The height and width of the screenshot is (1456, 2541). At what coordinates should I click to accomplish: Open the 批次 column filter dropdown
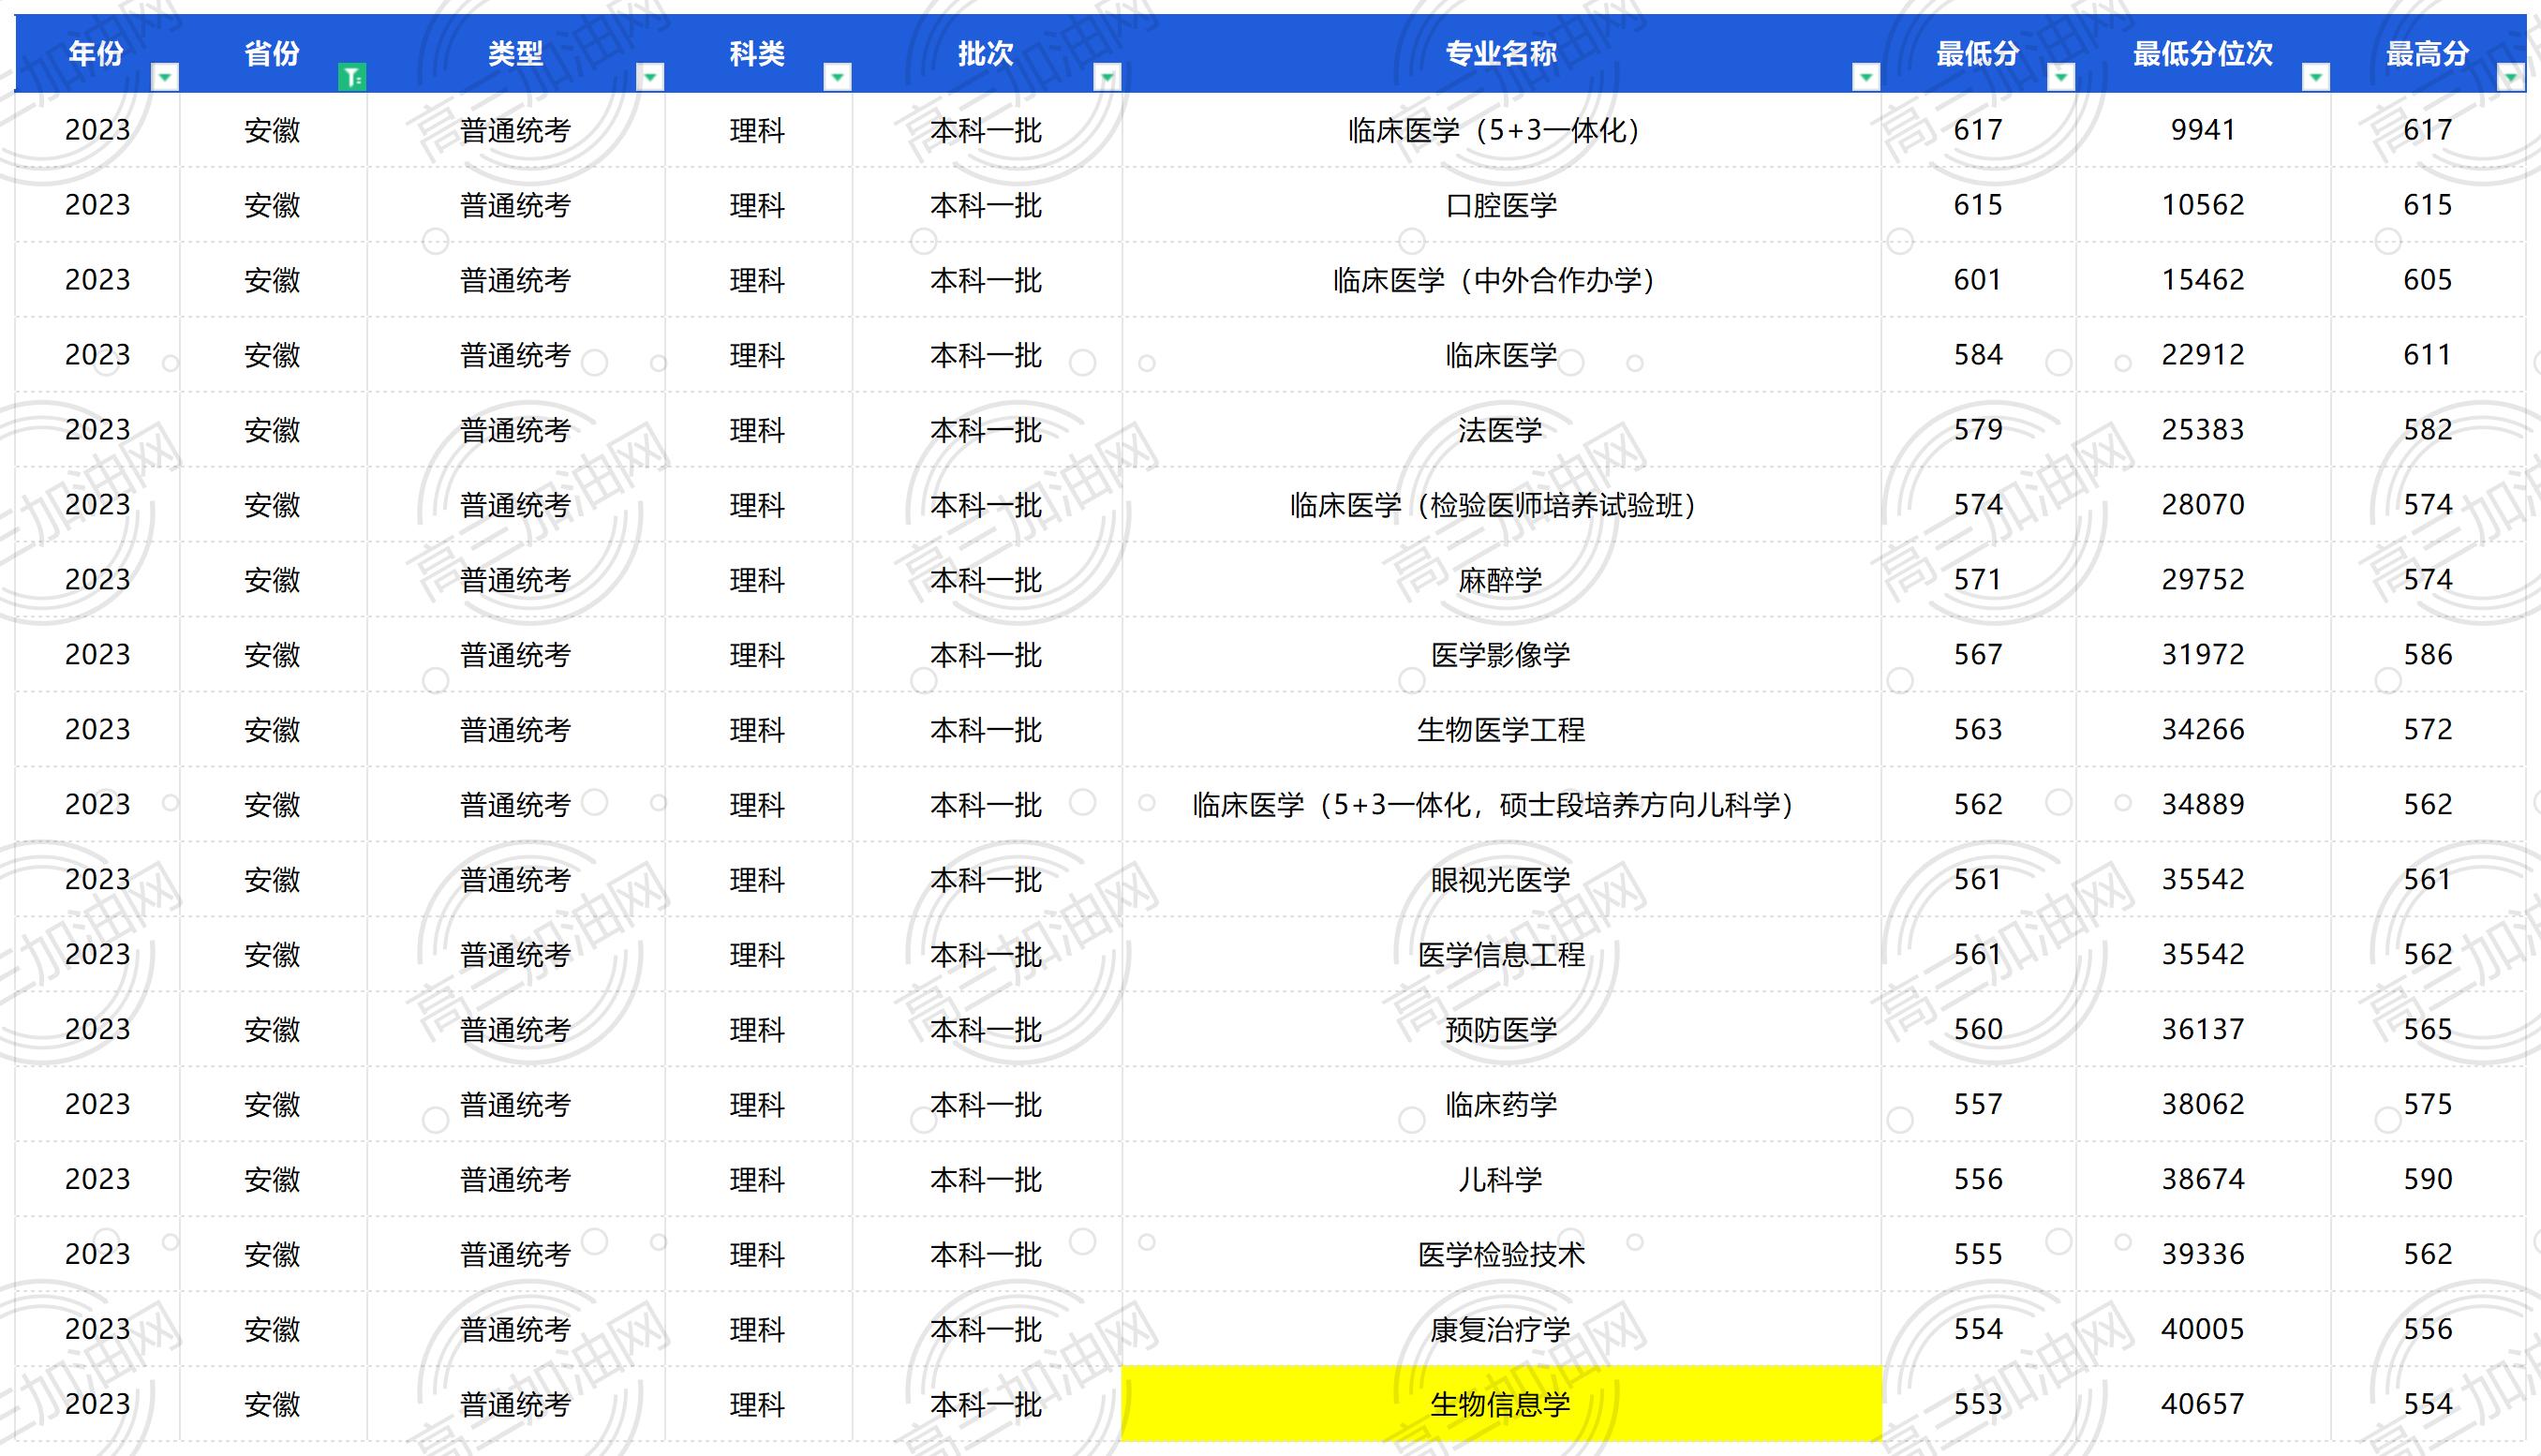[x=1107, y=77]
